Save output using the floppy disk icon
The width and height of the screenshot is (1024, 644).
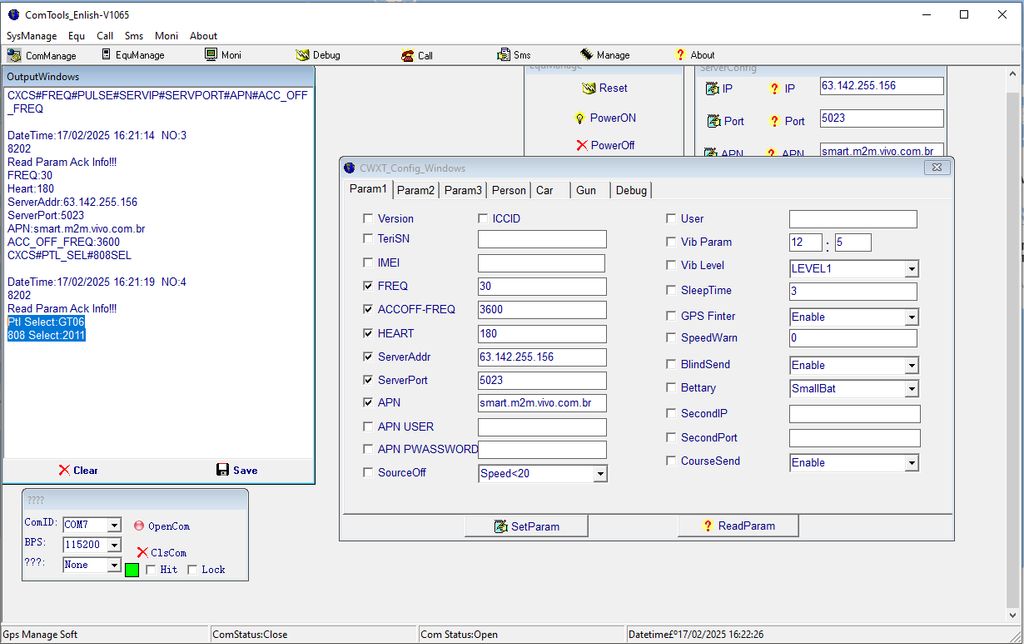[223, 470]
